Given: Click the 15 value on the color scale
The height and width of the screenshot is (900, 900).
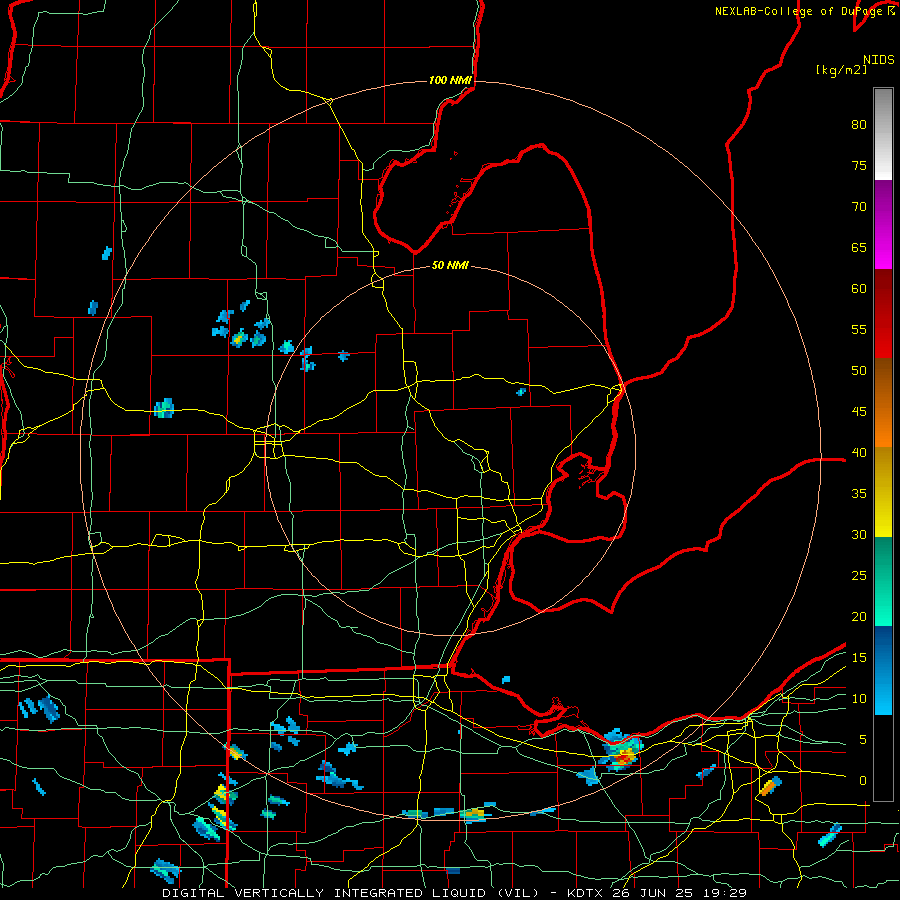Looking at the screenshot, I should pos(859,658).
